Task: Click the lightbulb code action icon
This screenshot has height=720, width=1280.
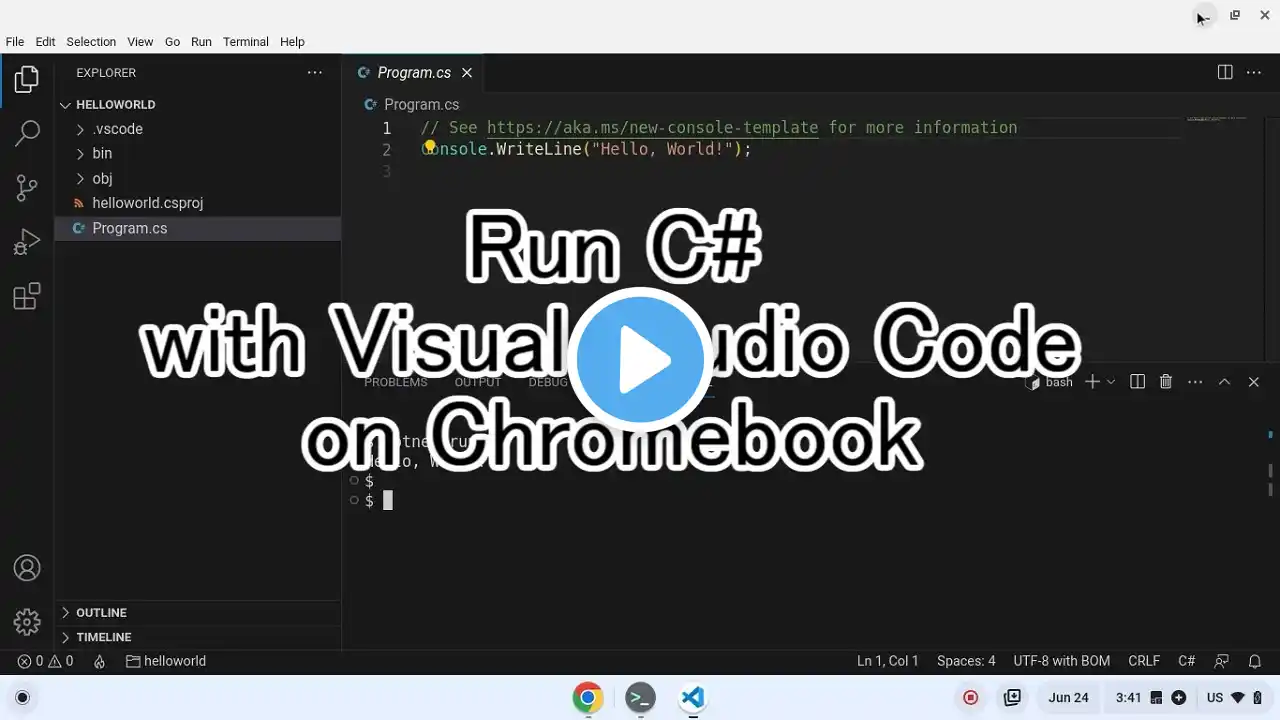Action: [x=430, y=147]
